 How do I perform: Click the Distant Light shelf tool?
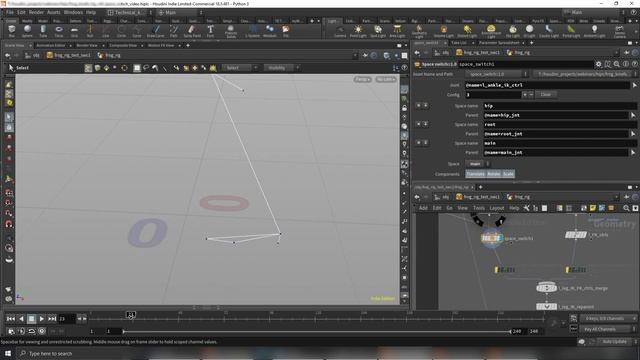coord(467,31)
